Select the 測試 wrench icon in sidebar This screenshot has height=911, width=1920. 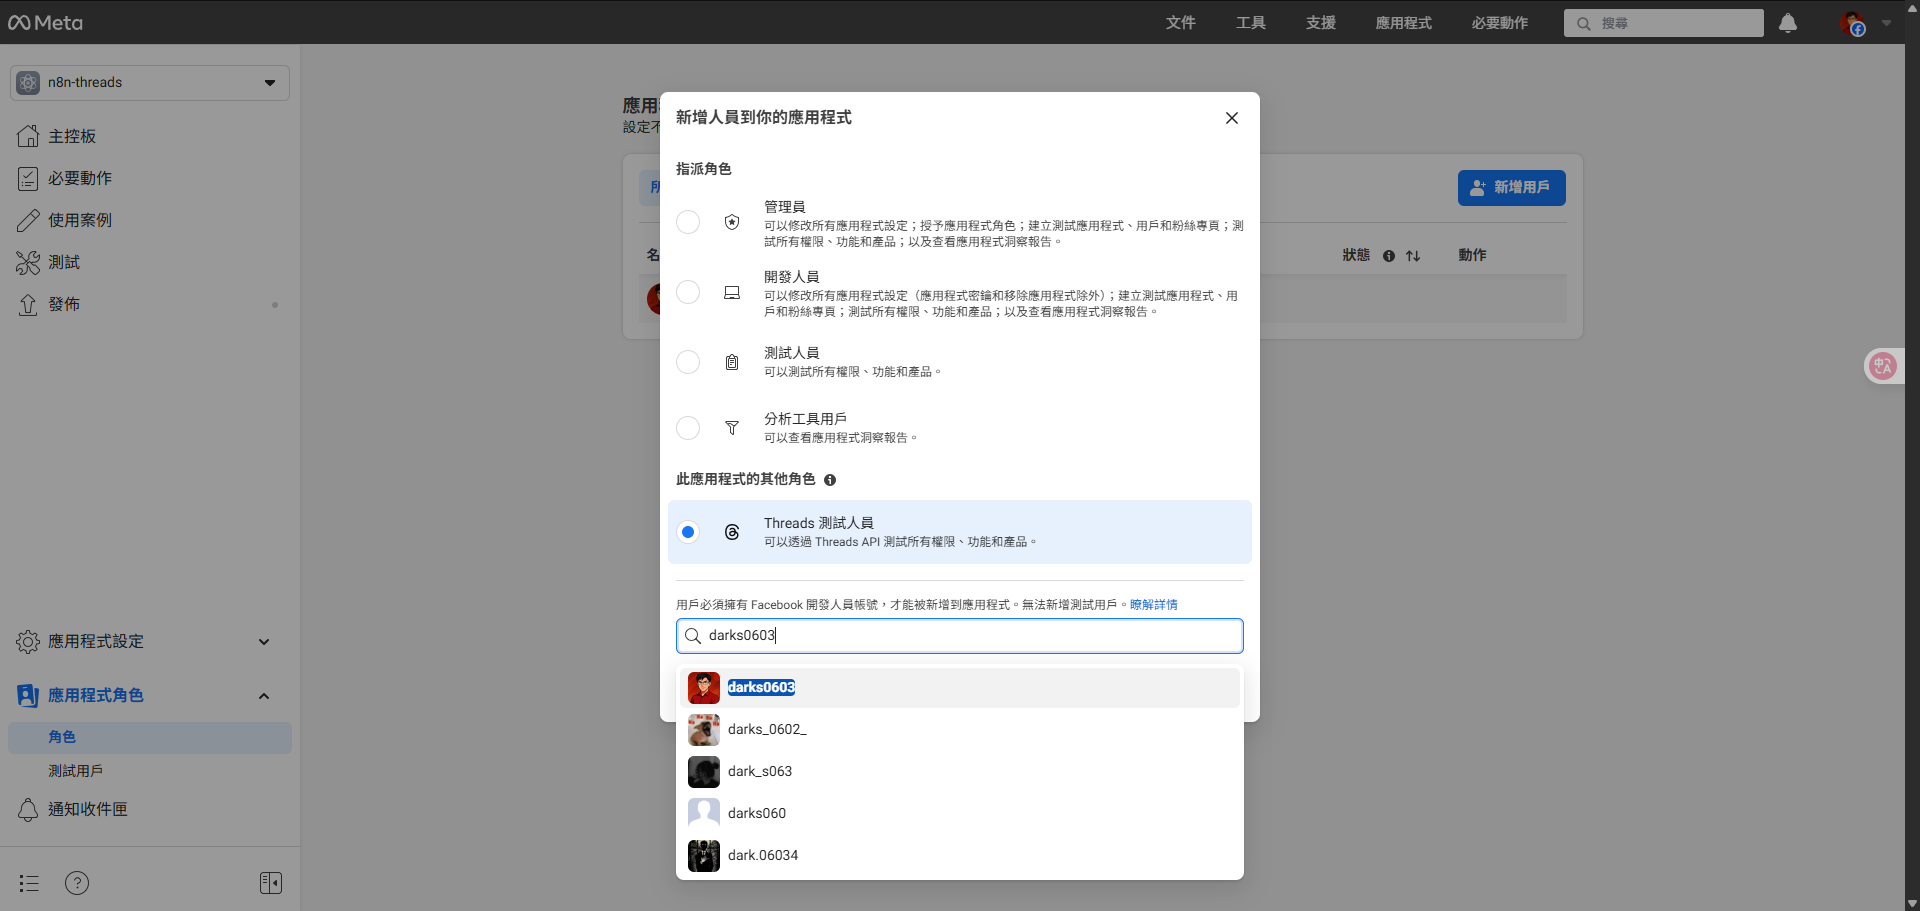pos(28,262)
